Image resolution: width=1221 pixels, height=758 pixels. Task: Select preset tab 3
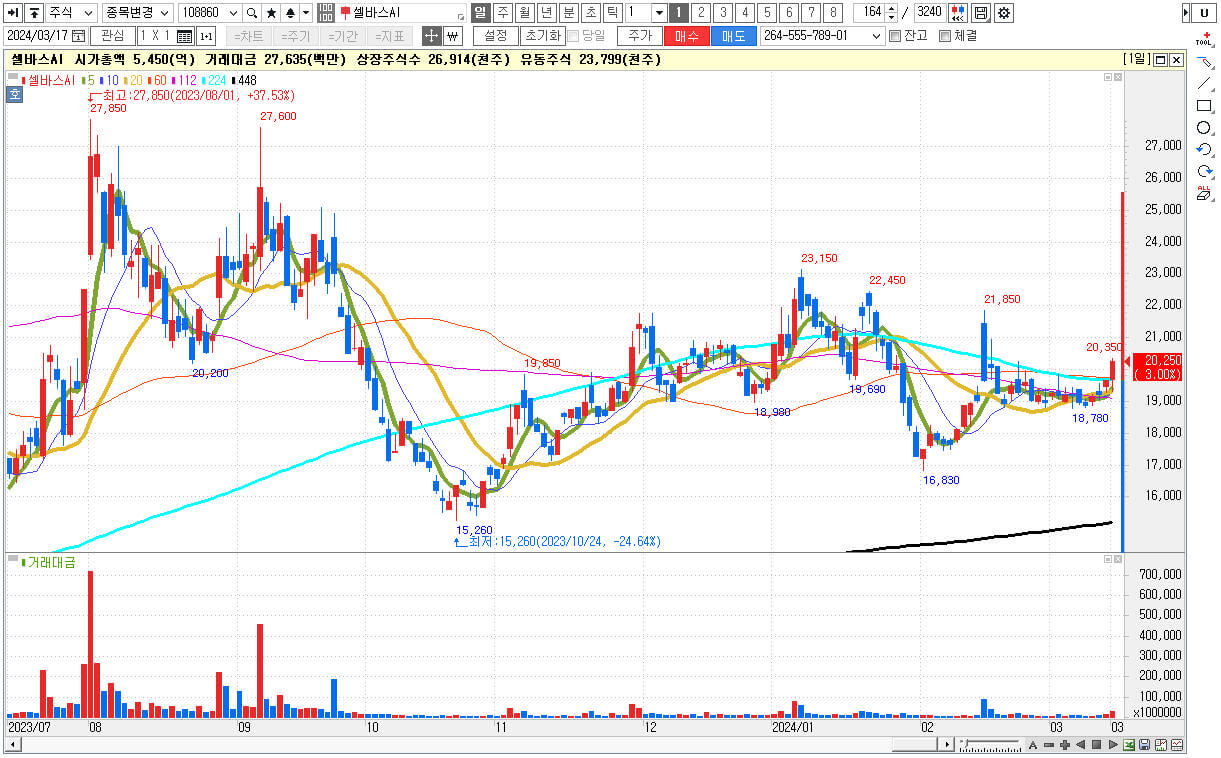723,13
